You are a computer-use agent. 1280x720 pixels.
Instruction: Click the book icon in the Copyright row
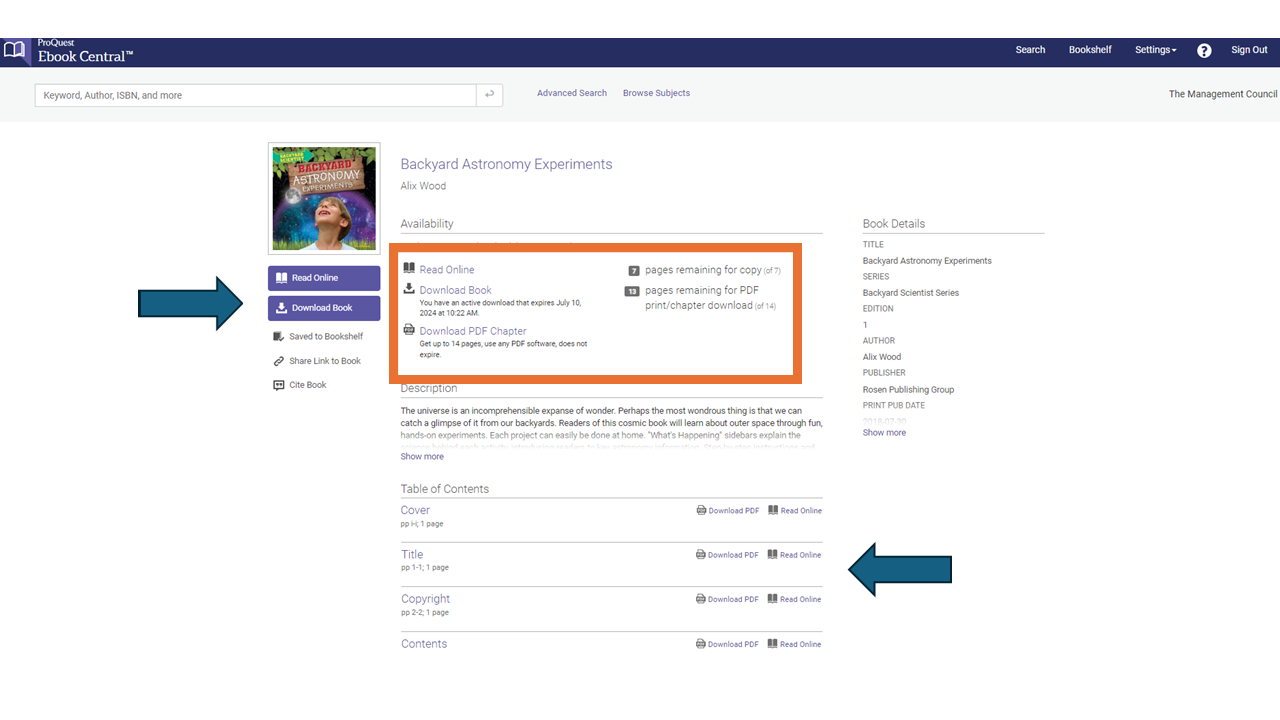coord(773,599)
